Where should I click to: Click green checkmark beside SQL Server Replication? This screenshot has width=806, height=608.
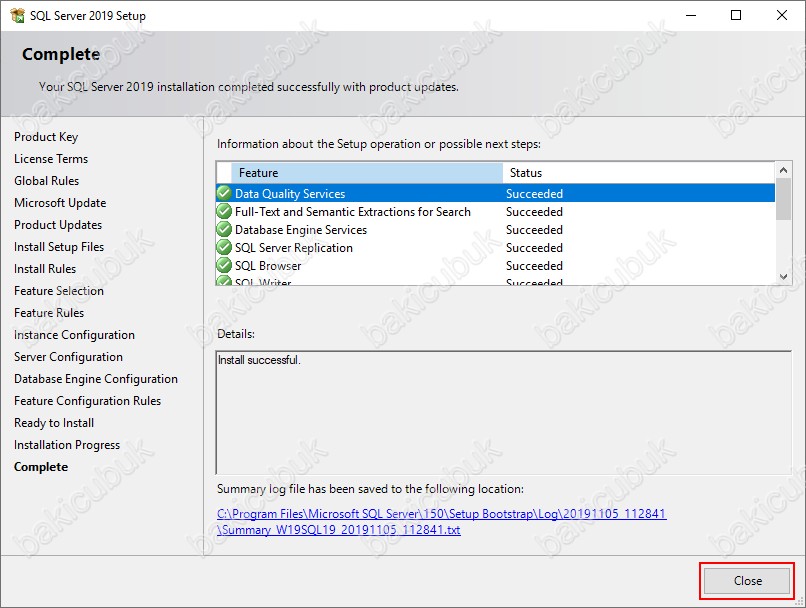(224, 247)
